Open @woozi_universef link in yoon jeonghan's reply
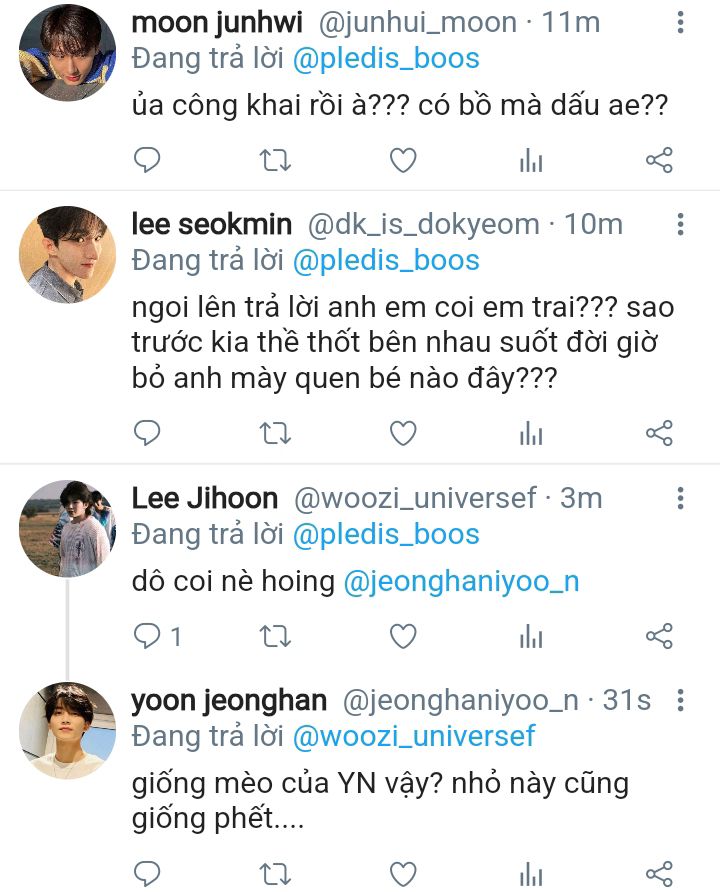This screenshot has height=892, width=720. click(x=414, y=737)
